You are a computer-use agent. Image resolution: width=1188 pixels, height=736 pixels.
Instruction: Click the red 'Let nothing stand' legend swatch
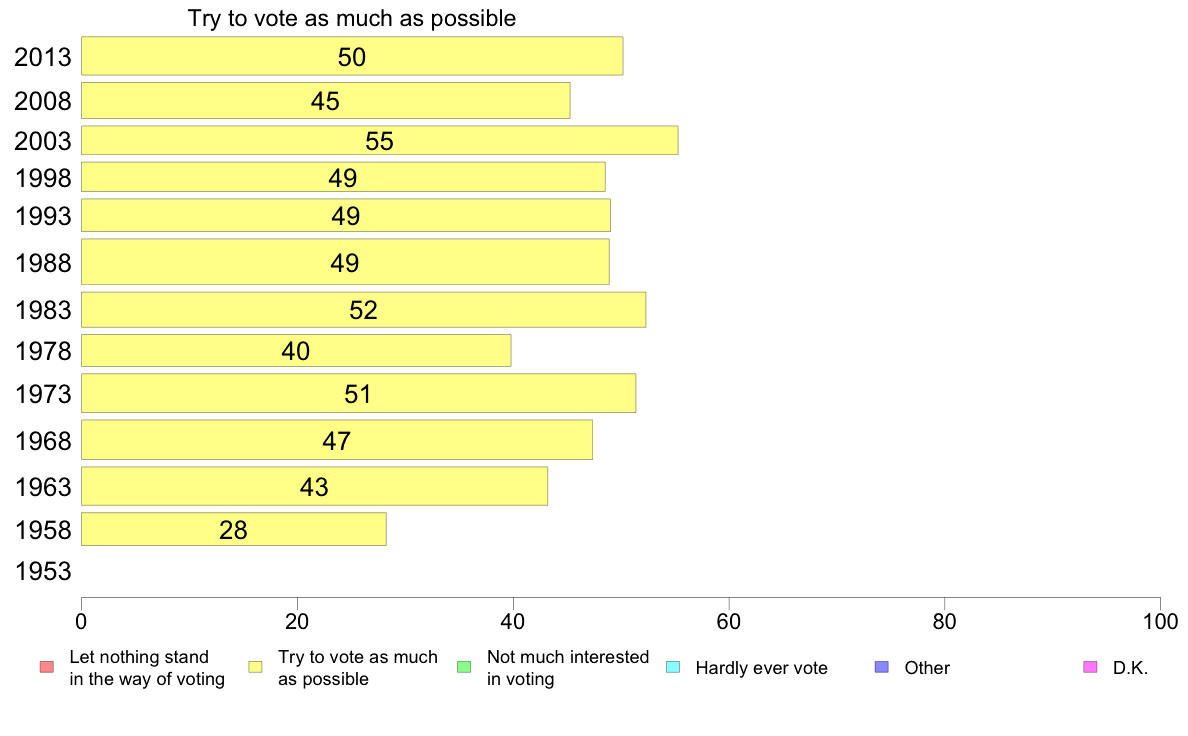47,667
